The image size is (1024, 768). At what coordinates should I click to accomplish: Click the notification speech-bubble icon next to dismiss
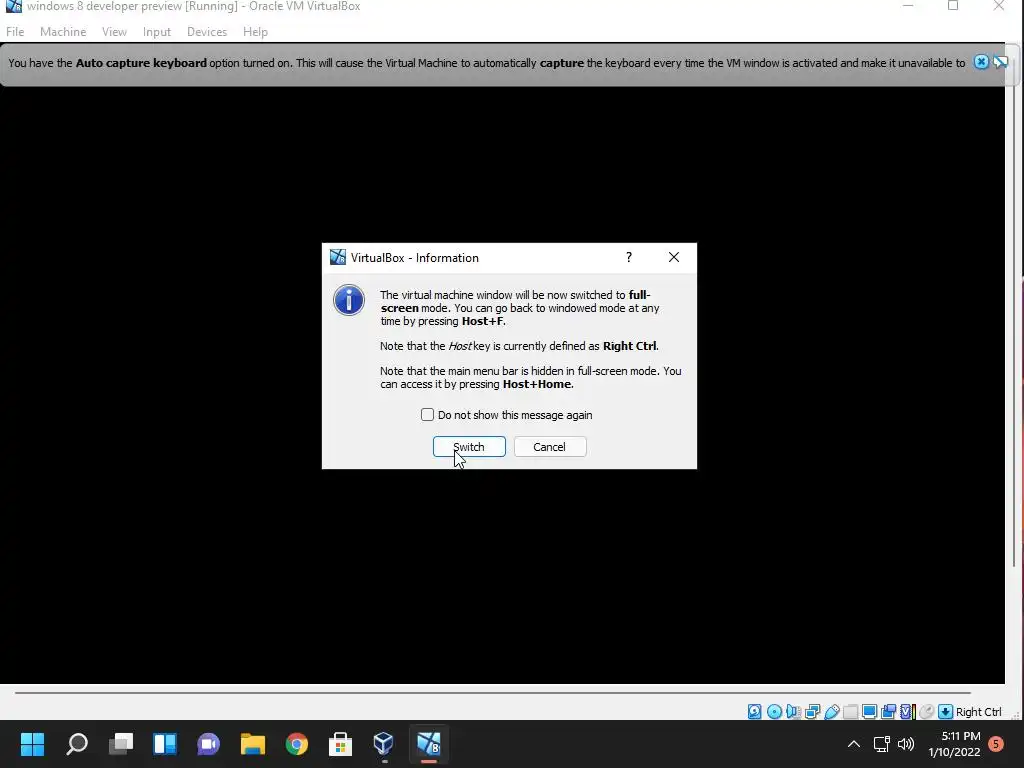point(1000,62)
